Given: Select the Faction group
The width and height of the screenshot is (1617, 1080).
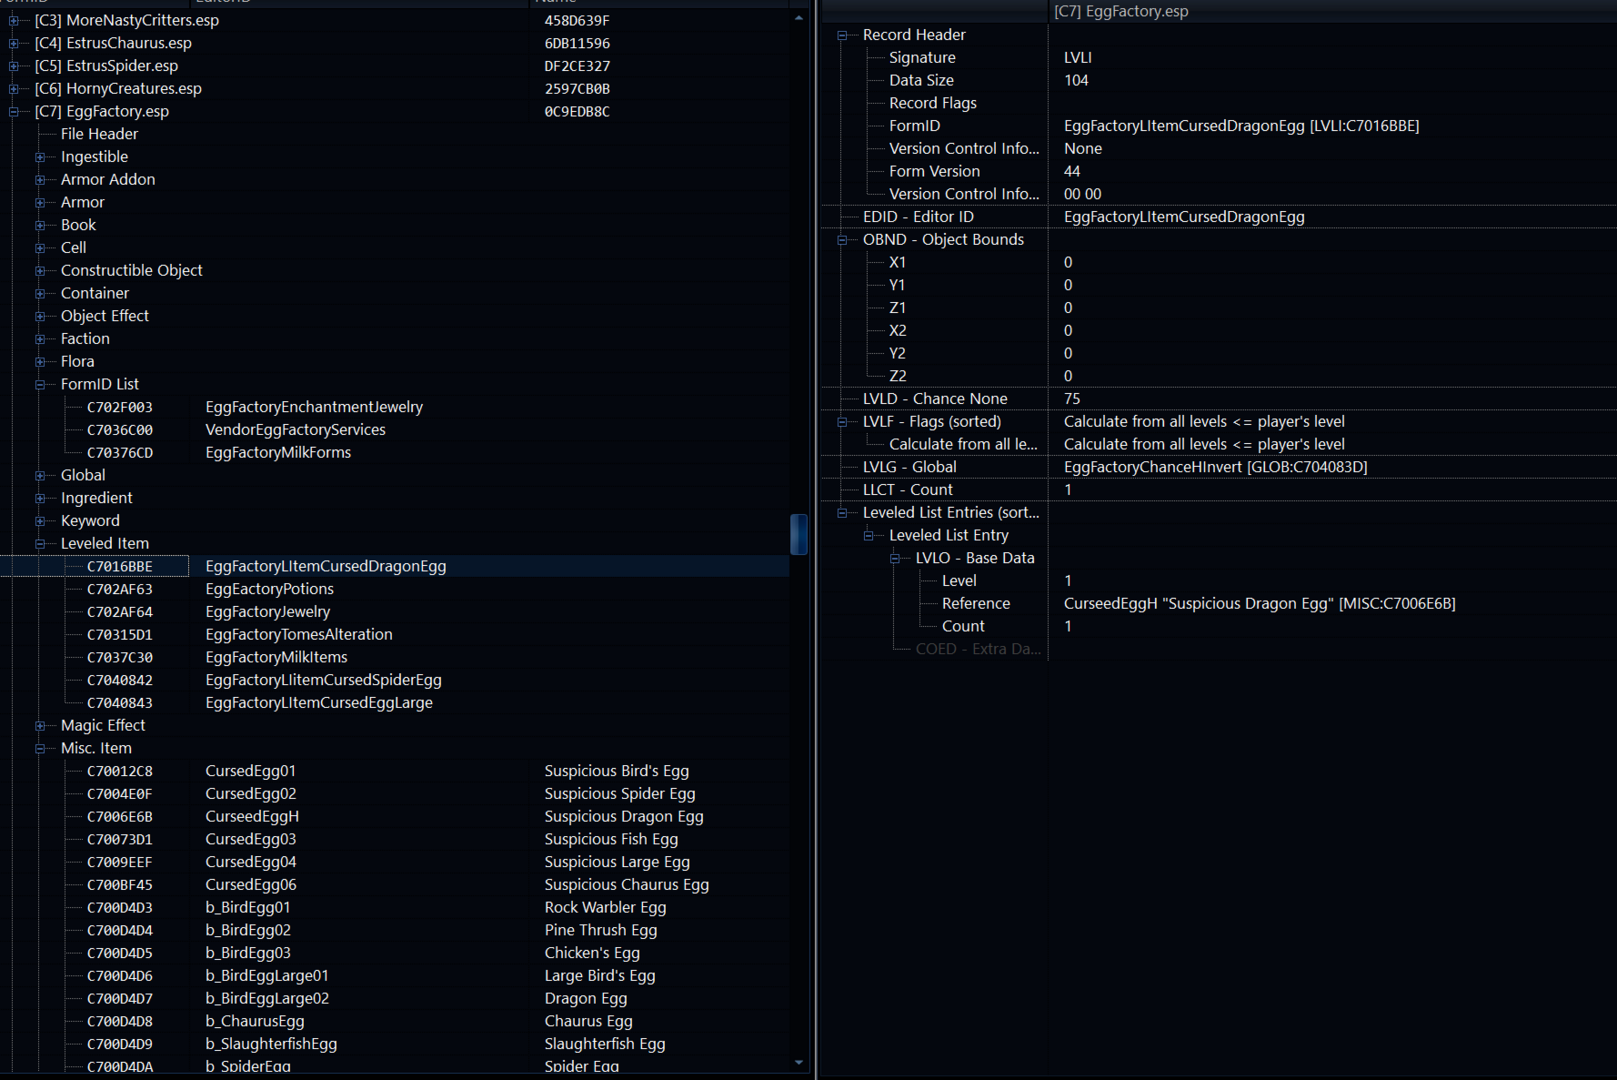Looking at the screenshot, I should [85, 339].
